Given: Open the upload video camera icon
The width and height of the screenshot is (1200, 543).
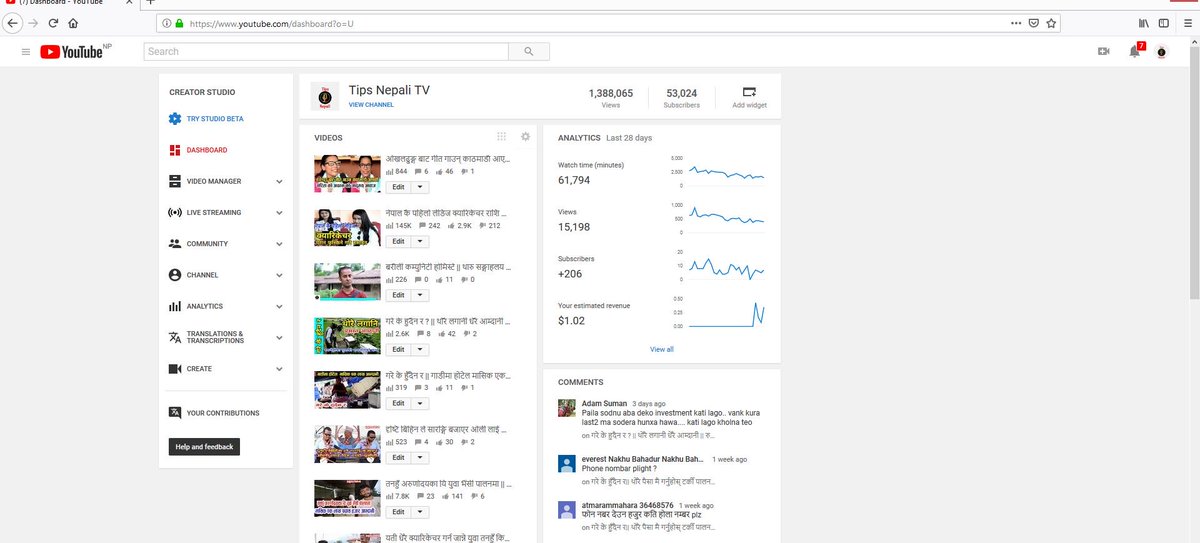Looking at the screenshot, I should click(x=1104, y=51).
